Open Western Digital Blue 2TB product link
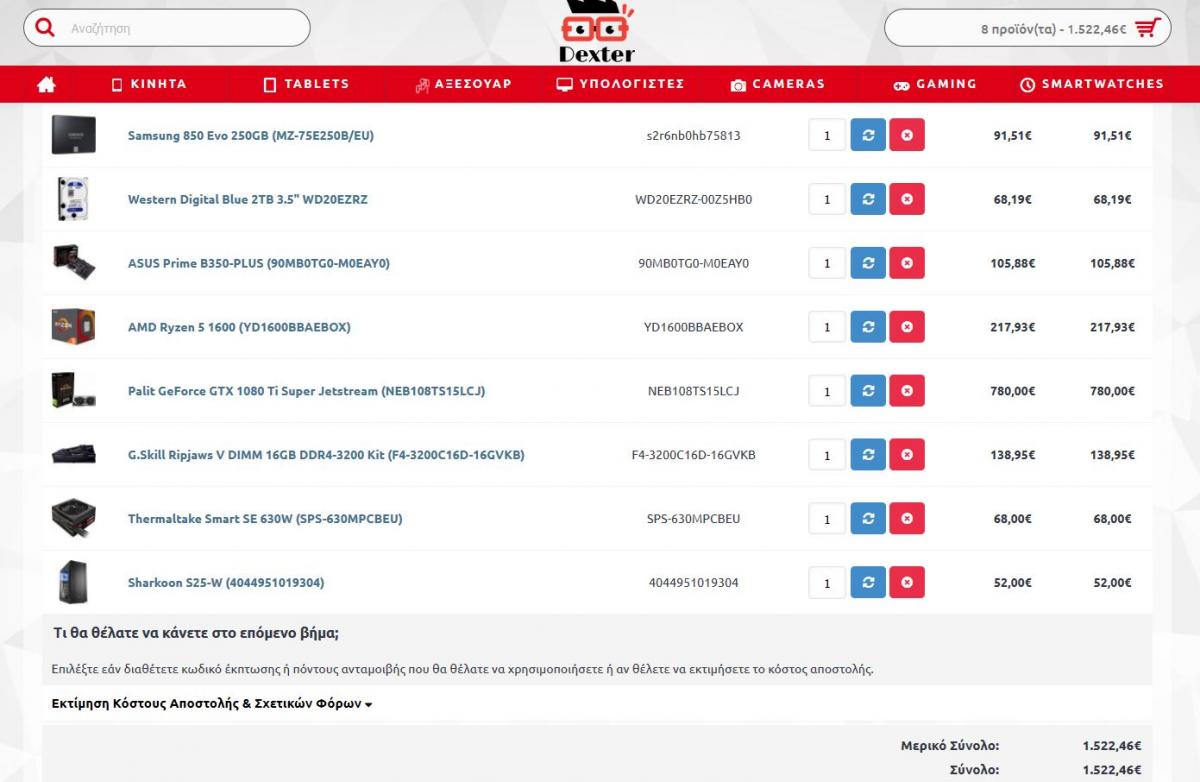The width and height of the screenshot is (1200, 782). point(248,199)
